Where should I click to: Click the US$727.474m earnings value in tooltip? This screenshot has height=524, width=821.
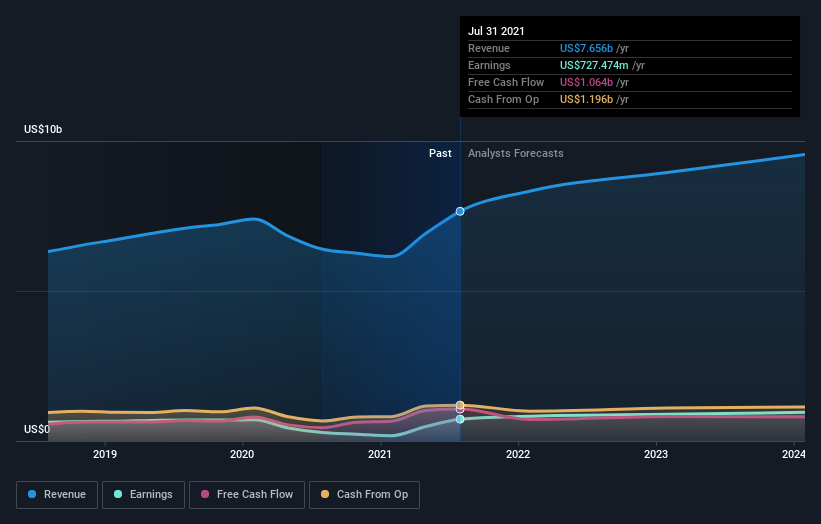[x=594, y=65]
